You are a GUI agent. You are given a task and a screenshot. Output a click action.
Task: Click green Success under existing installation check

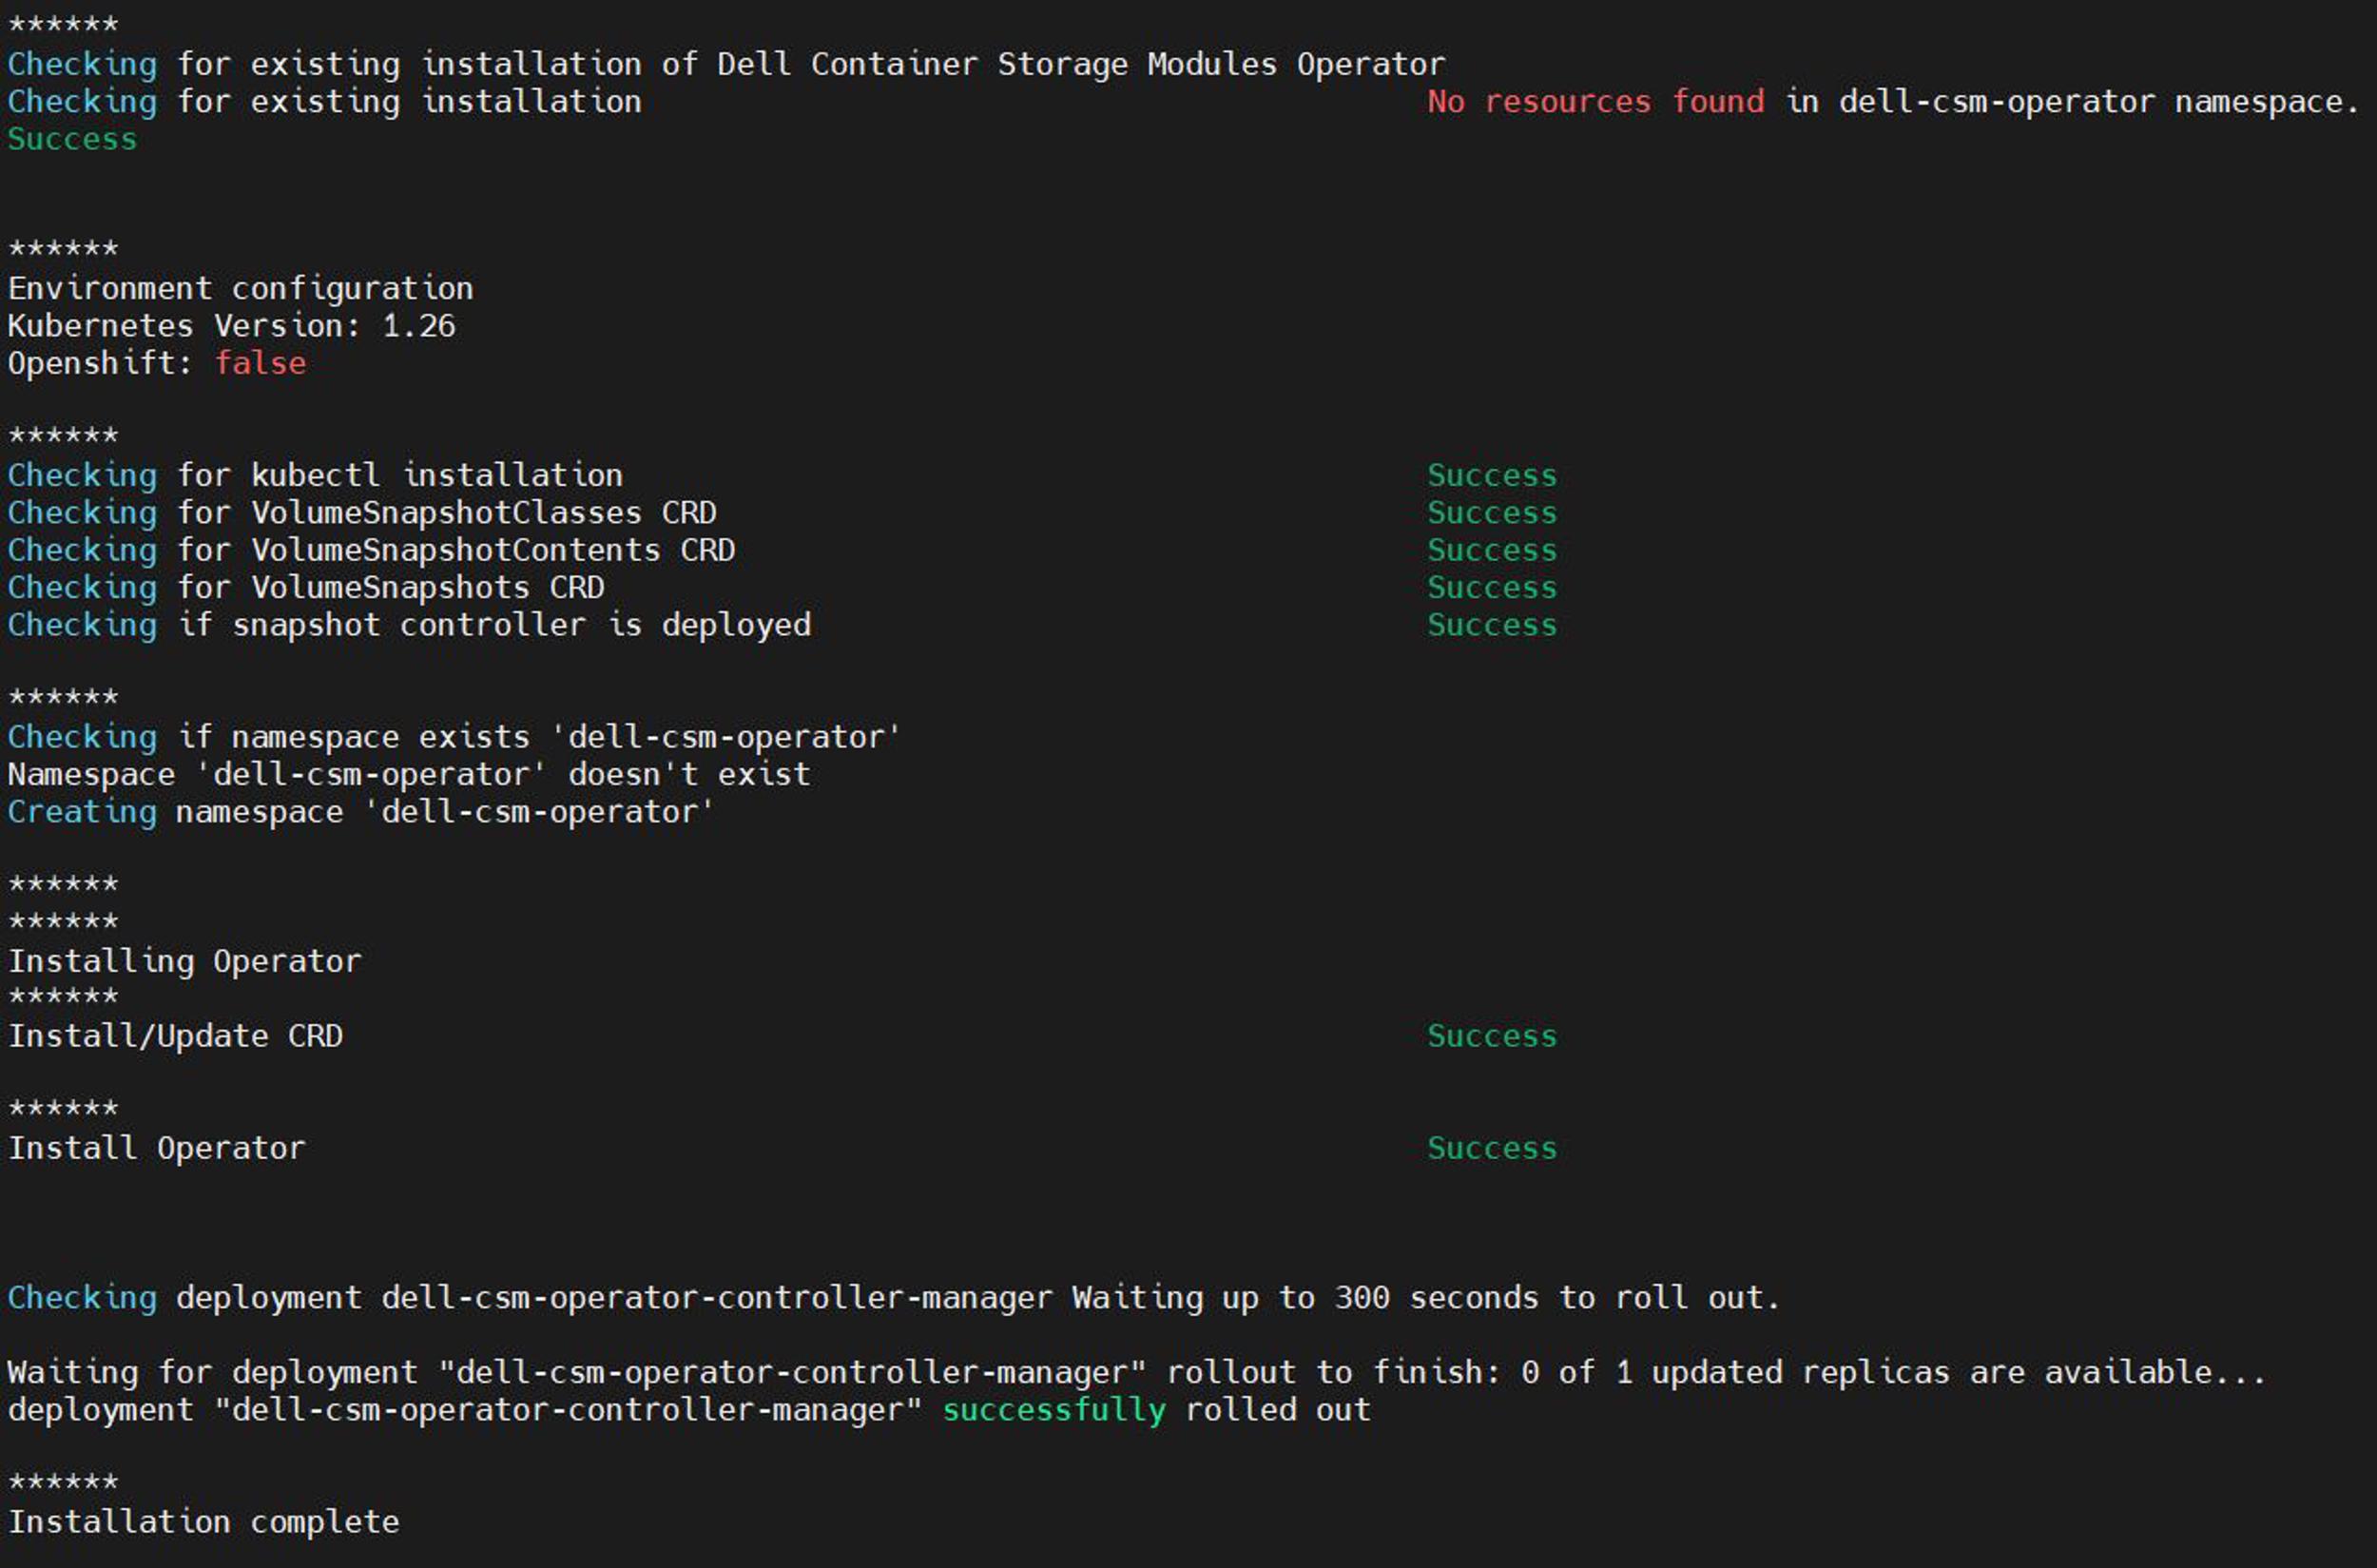tap(72, 140)
